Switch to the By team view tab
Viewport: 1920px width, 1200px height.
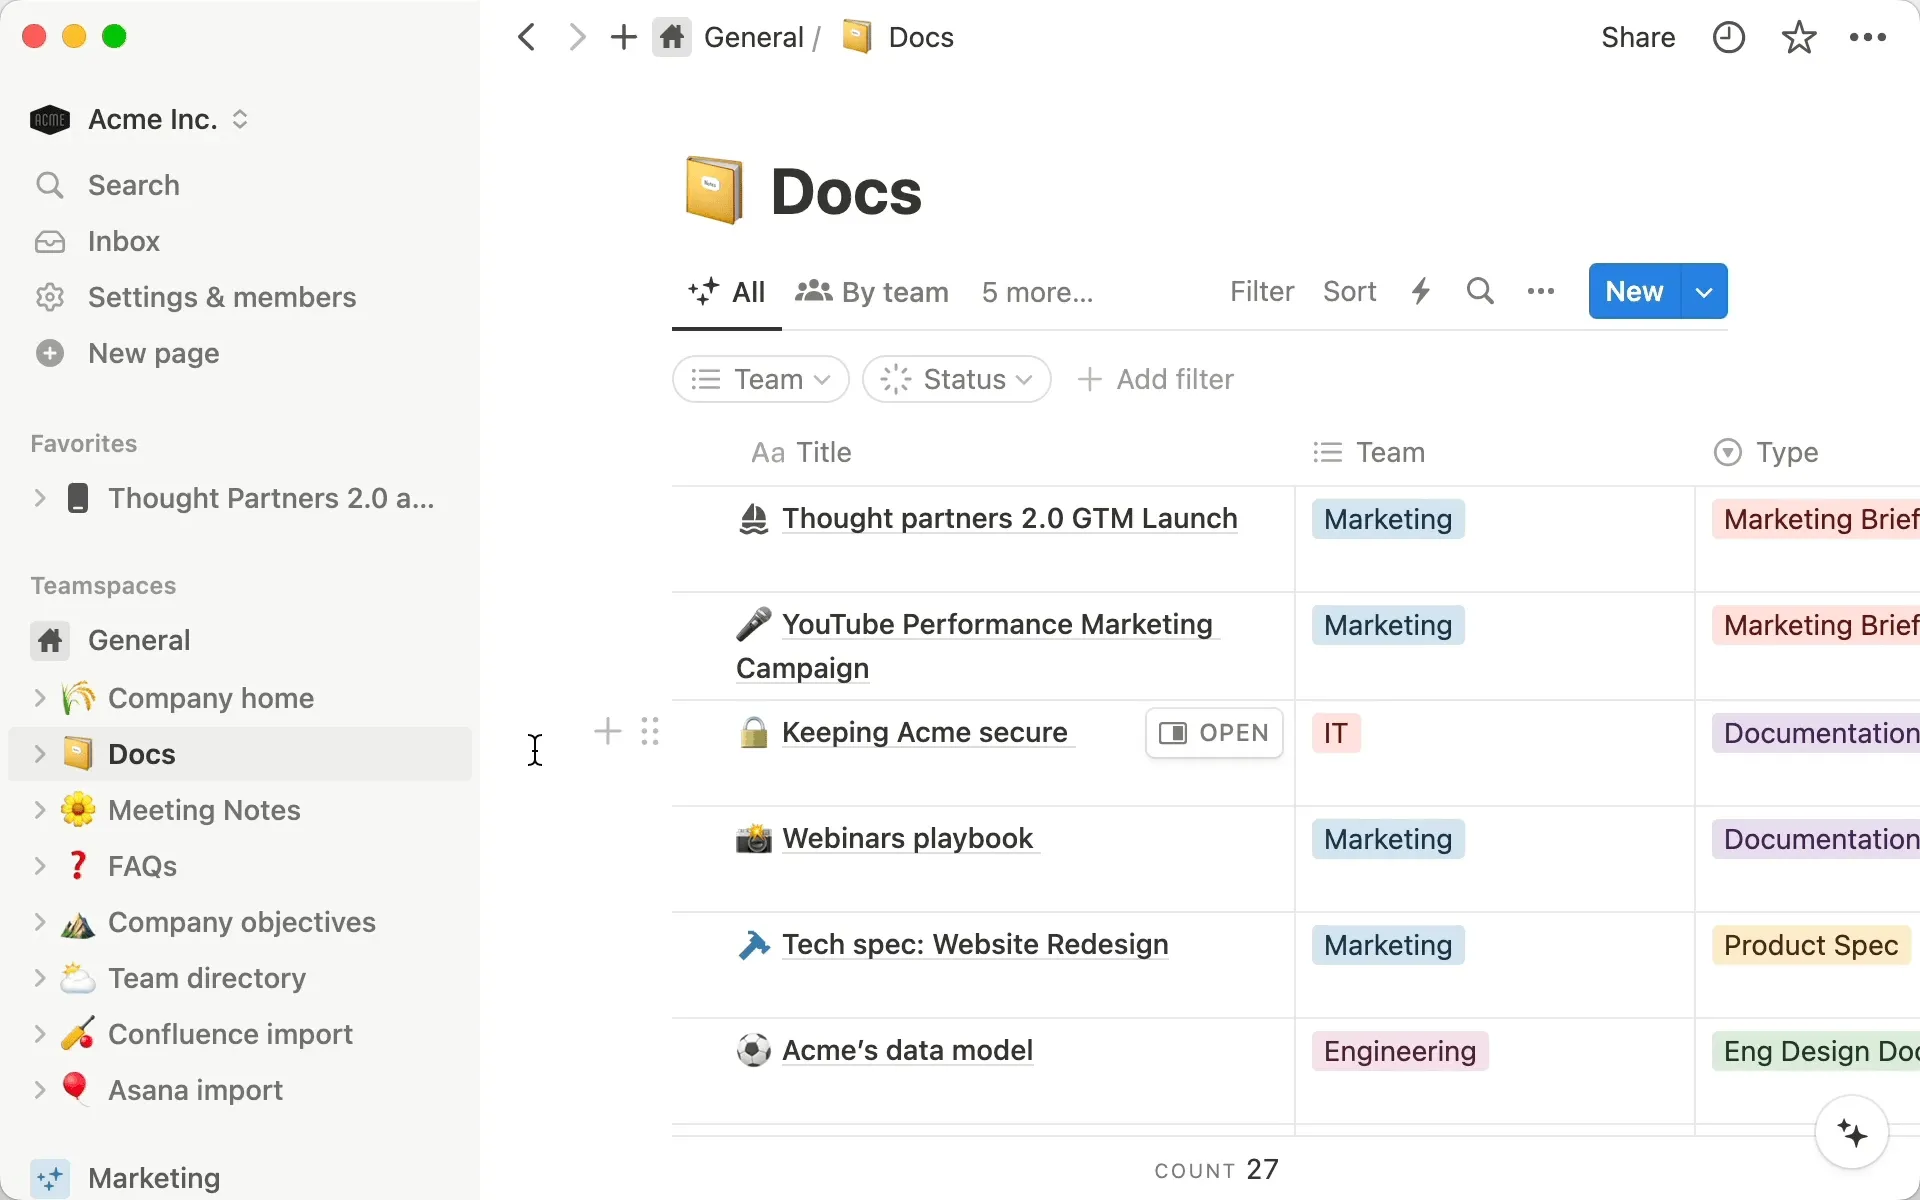pyautogui.click(x=872, y=292)
